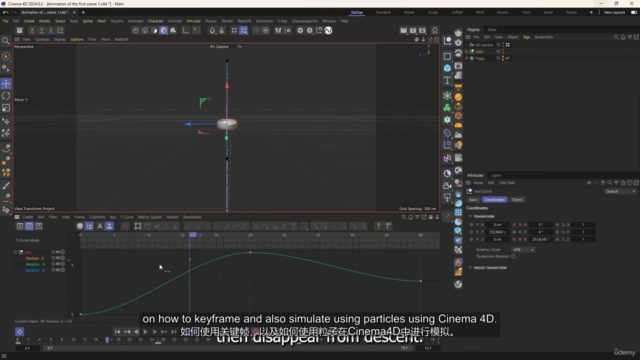640x360 pixels.
Task: Open timeline F-Curve menu
Action: pyautogui.click(x=127, y=217)
